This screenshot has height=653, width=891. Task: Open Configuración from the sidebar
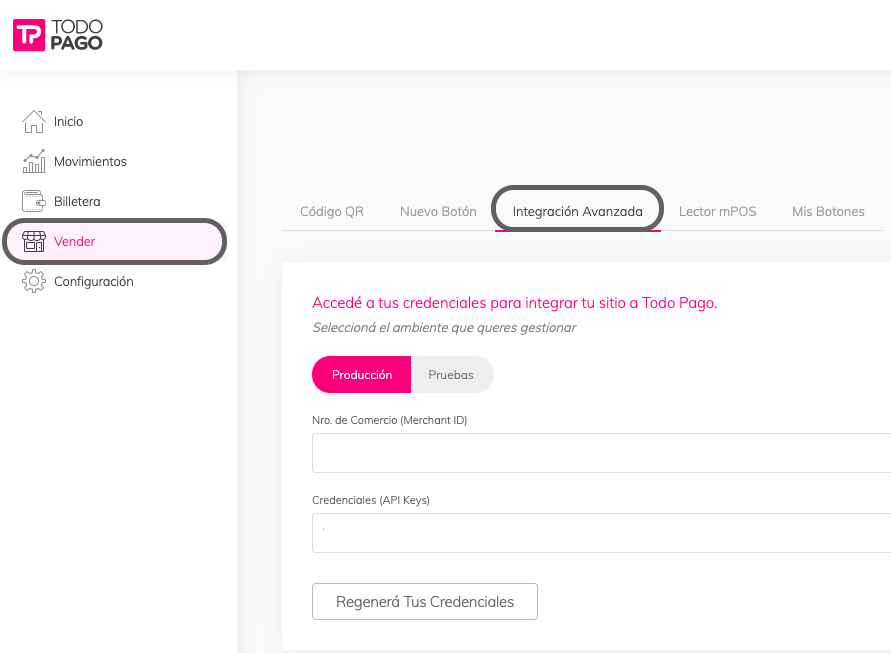(93, 281)
